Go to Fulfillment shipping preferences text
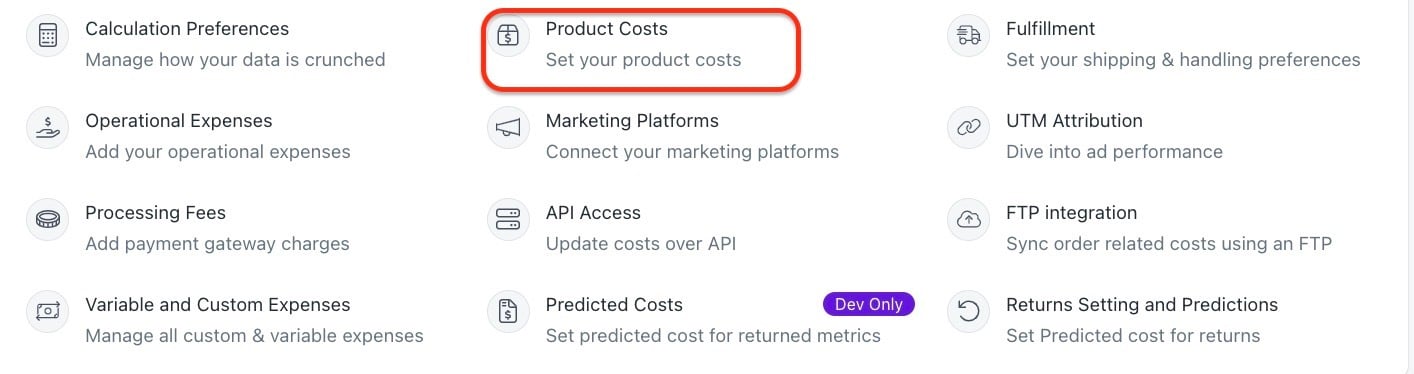Image resolution: width=1414 pixels, height=374 pixels. coord(1183,60)
